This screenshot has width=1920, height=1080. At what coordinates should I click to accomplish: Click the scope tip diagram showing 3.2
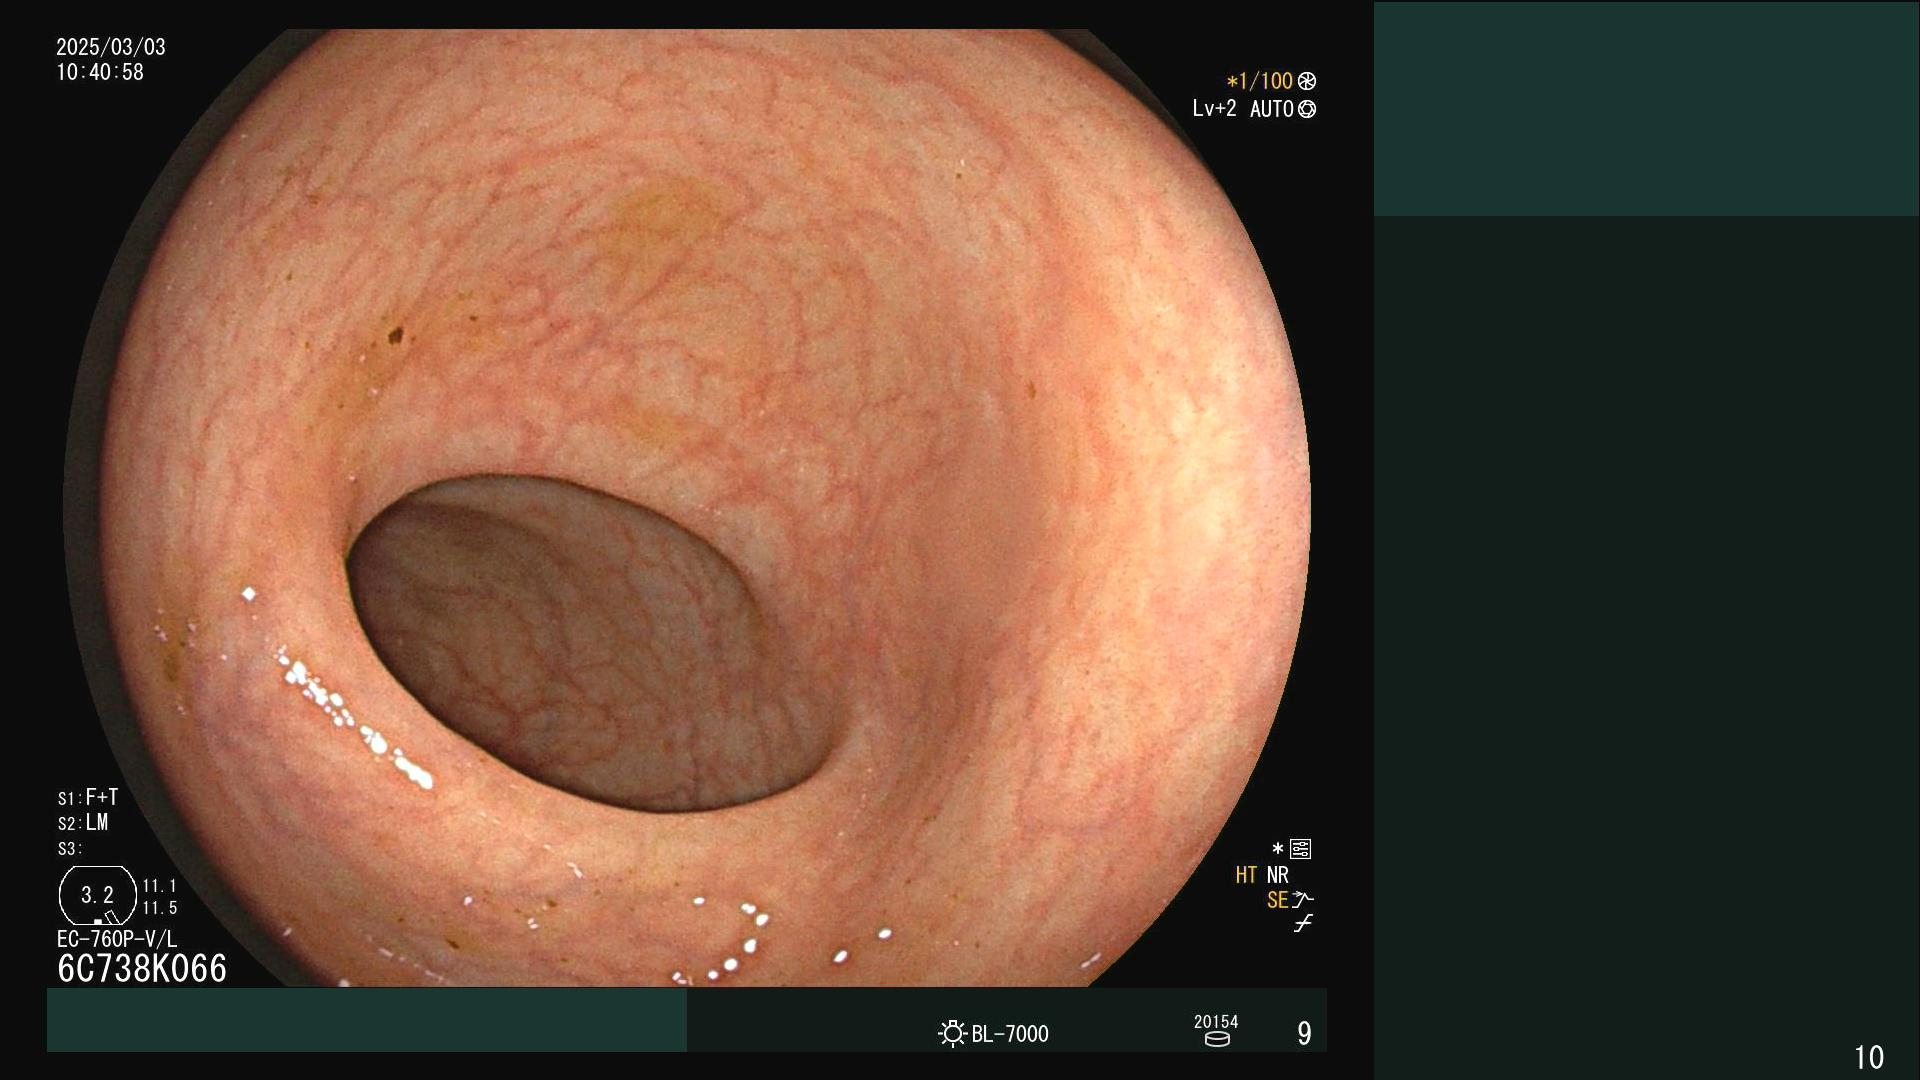click(98, 895)
